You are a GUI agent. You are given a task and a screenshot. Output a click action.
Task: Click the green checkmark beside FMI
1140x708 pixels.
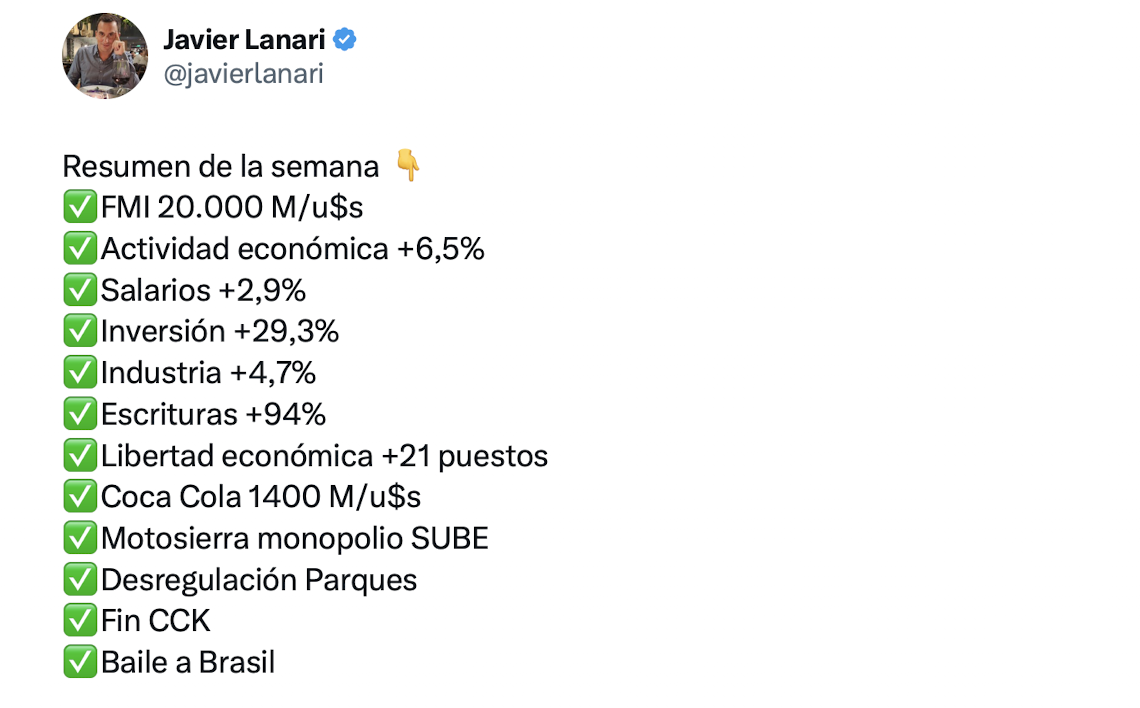point(79,207)
